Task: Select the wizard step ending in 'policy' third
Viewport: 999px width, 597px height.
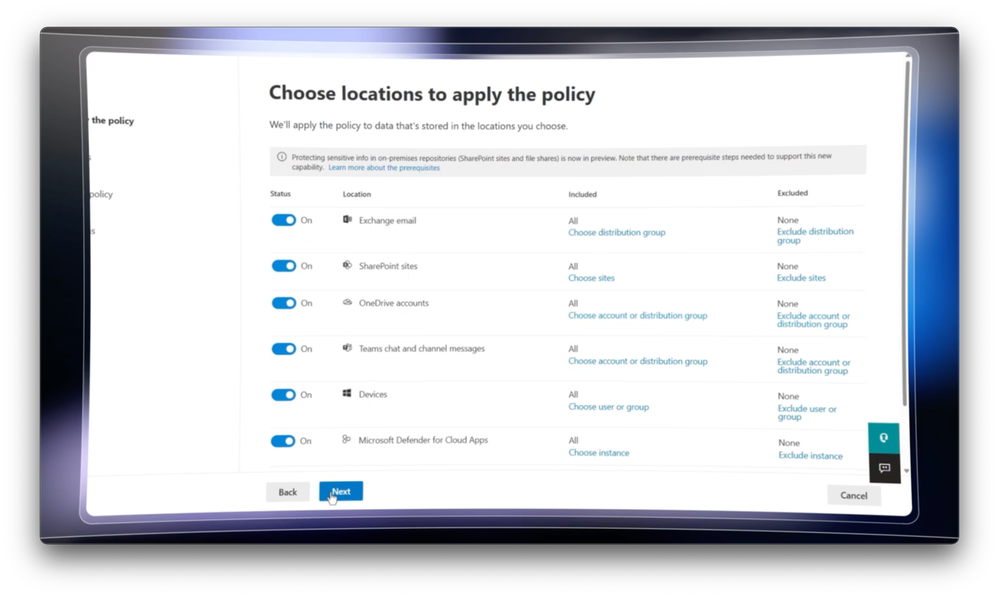Action: point(101,194)
